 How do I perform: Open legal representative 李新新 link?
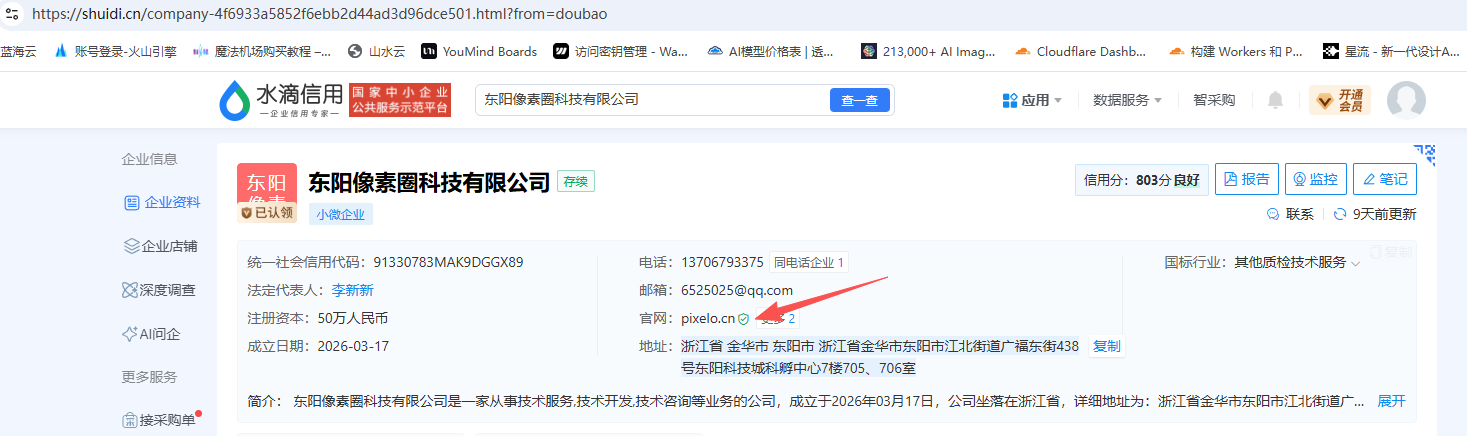click(353, 290)
